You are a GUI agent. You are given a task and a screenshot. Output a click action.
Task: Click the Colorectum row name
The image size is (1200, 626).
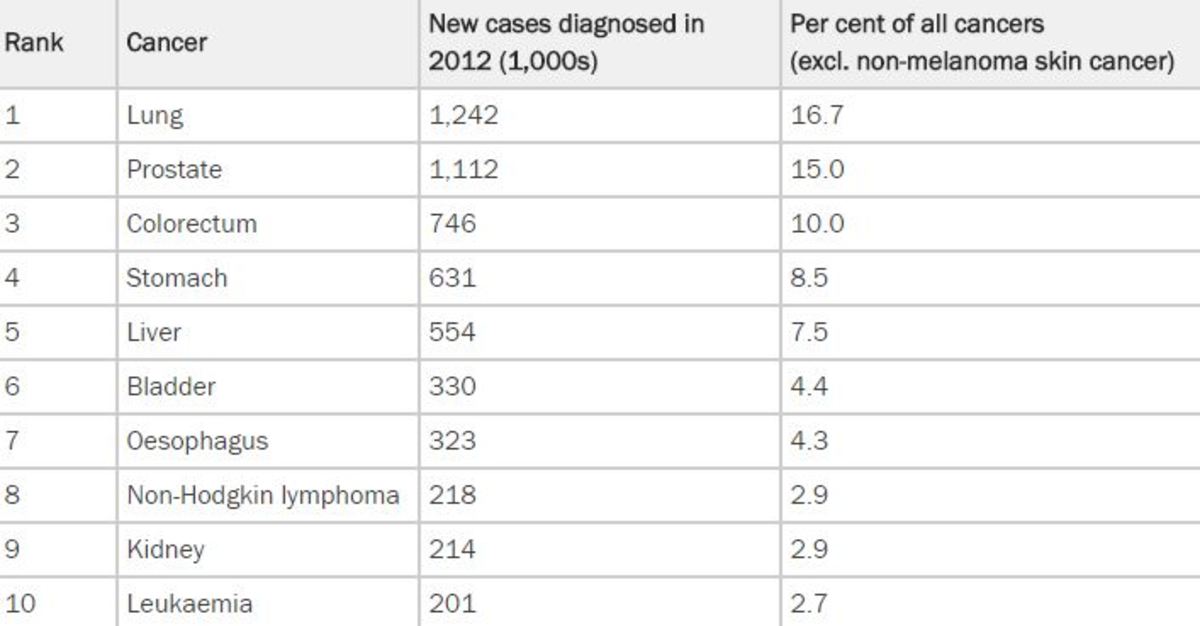(191, 223)
